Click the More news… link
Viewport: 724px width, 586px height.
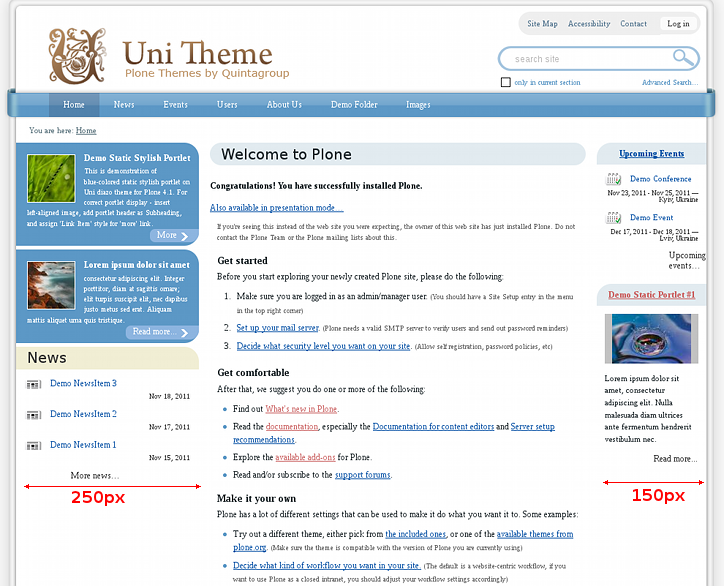coord(95,475)
